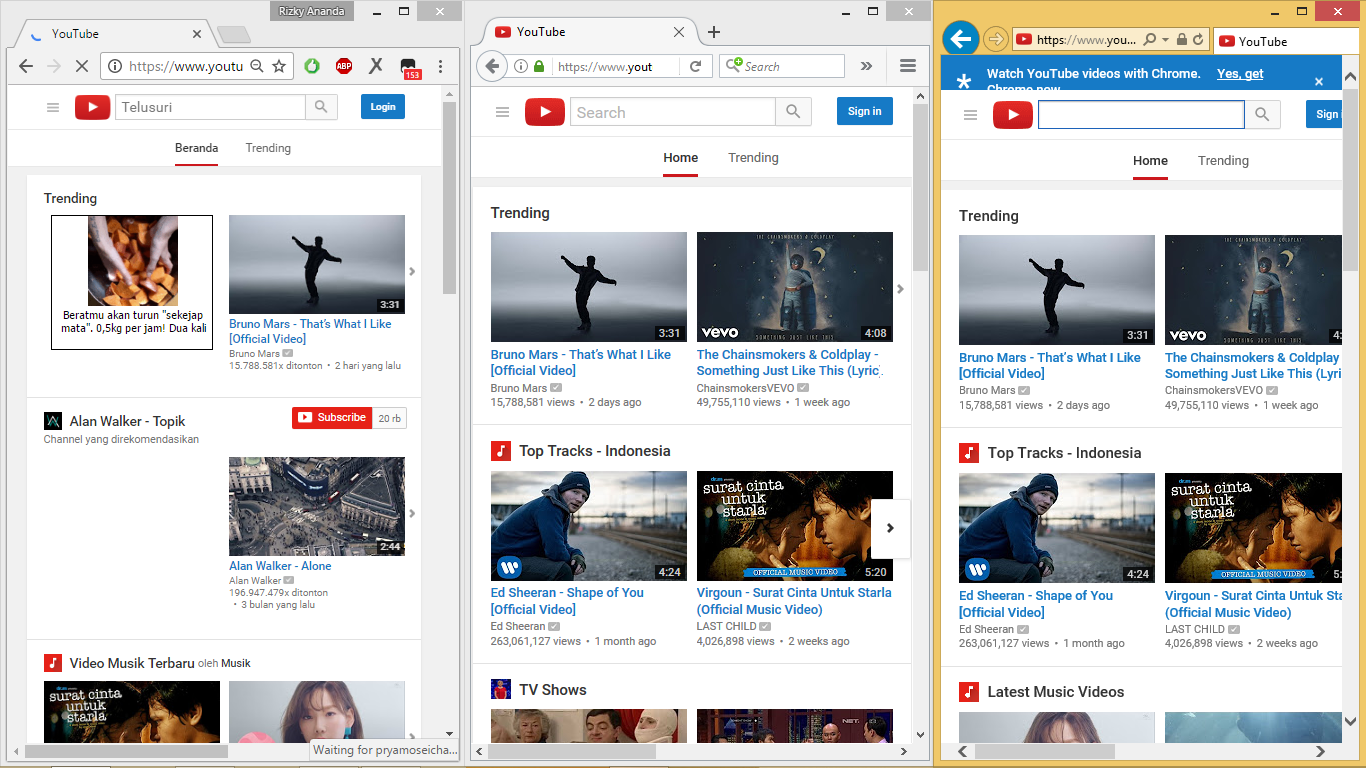Open the YouTube guide menu in Firefox window

click(x=503, y=112)
